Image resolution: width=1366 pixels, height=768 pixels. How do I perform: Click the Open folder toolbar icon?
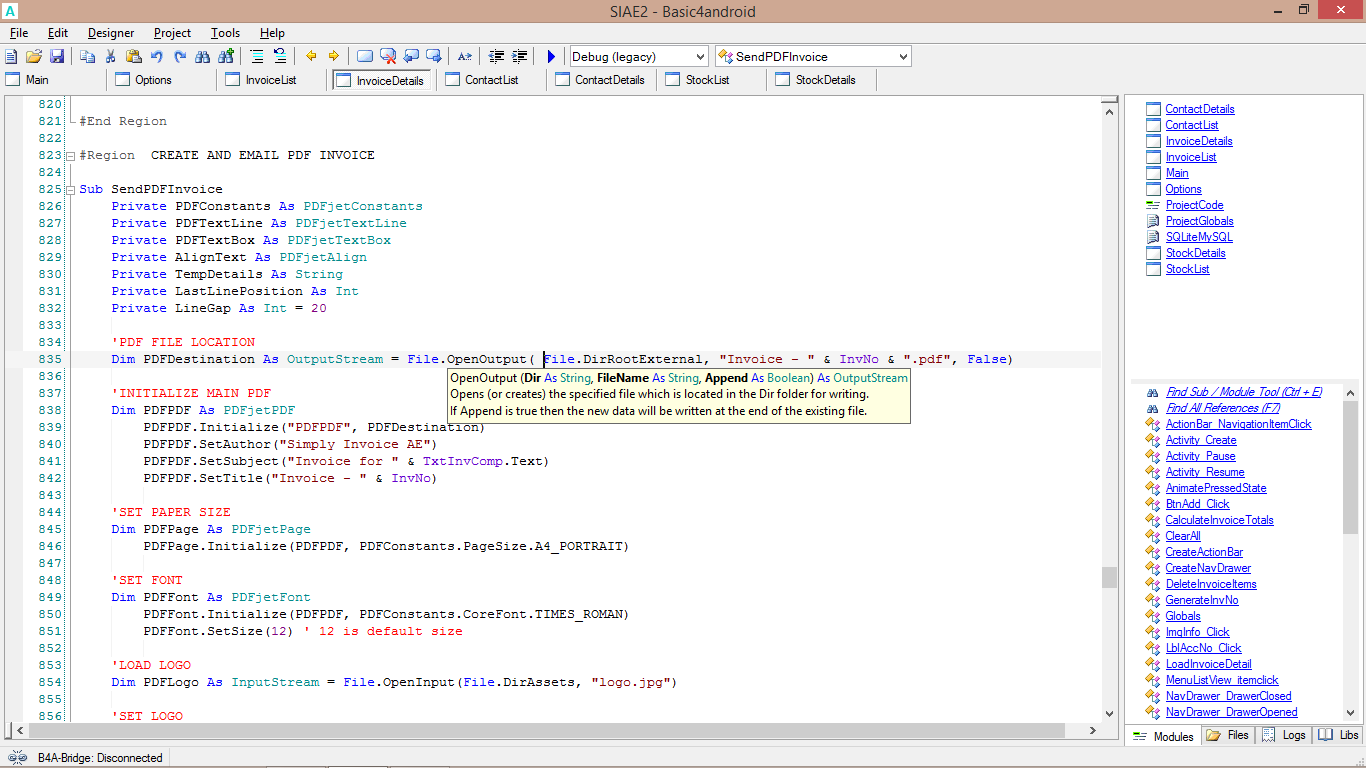click(x=34, y=56)
